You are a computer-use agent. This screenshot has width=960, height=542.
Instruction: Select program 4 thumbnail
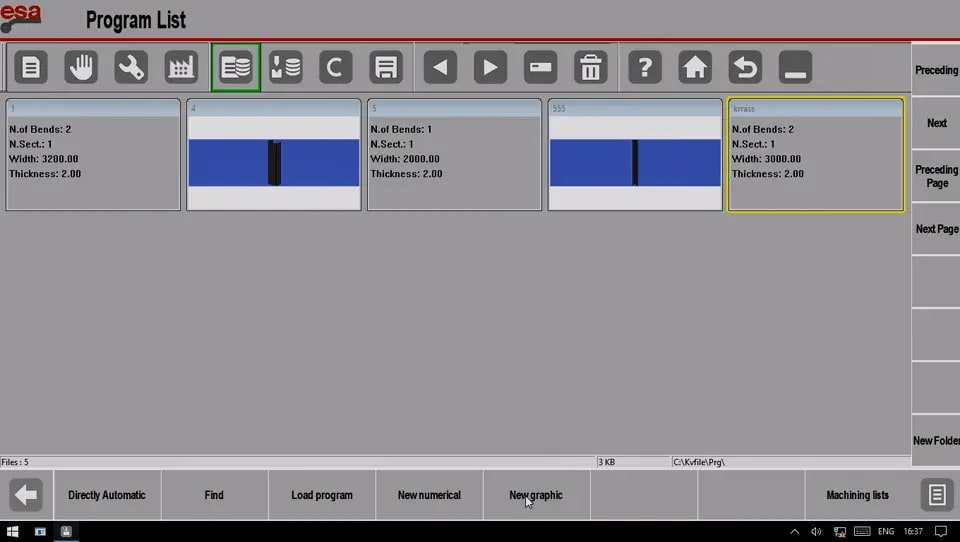tap(274, 155)
